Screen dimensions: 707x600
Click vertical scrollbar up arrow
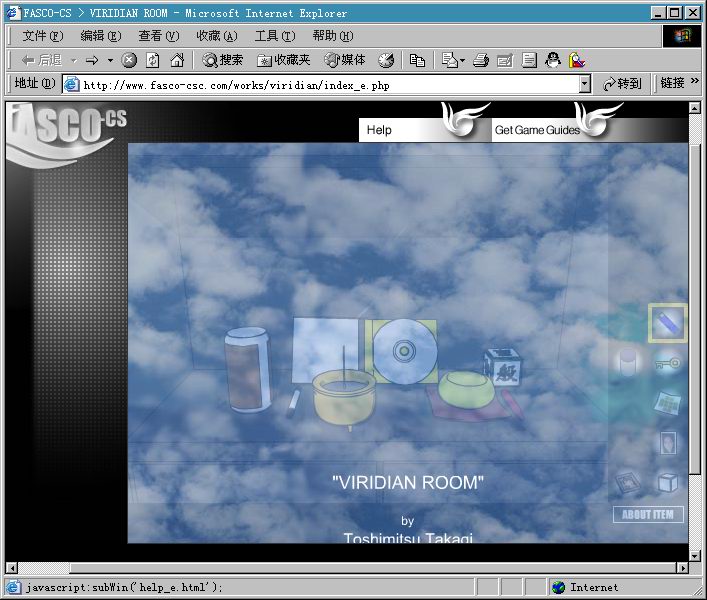(x=694, y=108)
